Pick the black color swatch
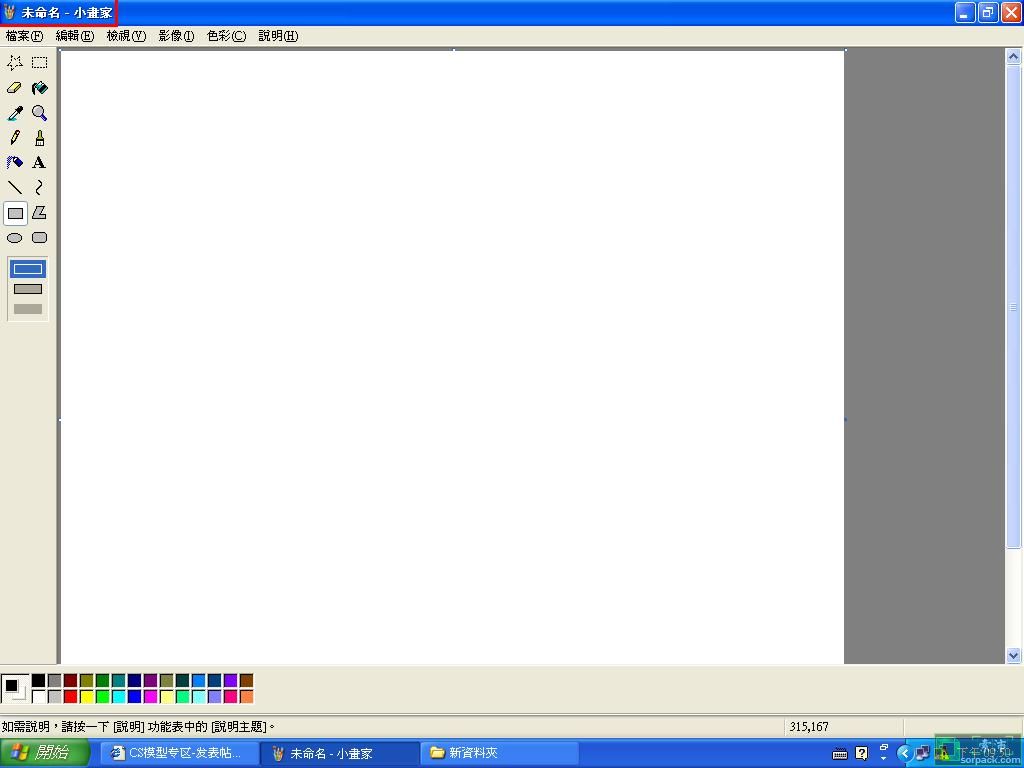This screenshot has width=1024, height=768. click(x=39, y=681)
